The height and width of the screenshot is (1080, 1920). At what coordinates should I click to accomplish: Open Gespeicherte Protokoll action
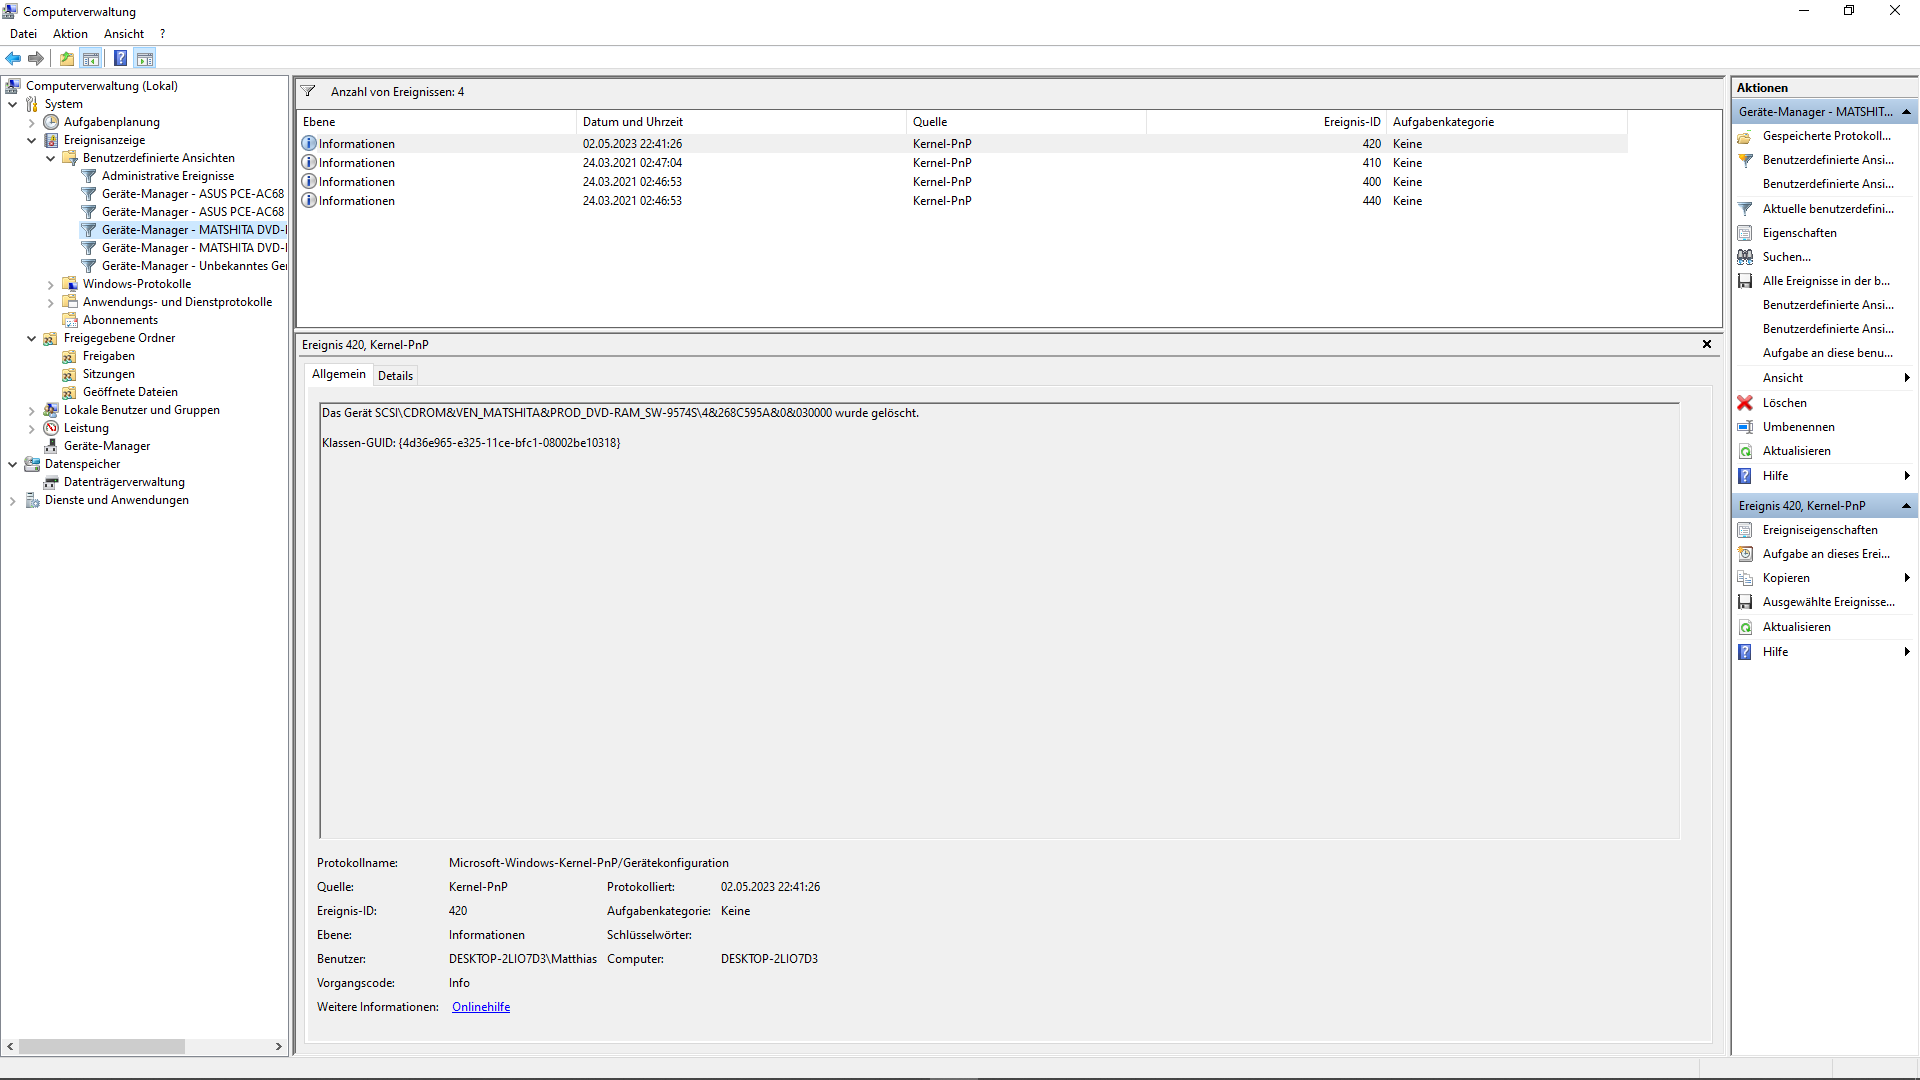1826,136
